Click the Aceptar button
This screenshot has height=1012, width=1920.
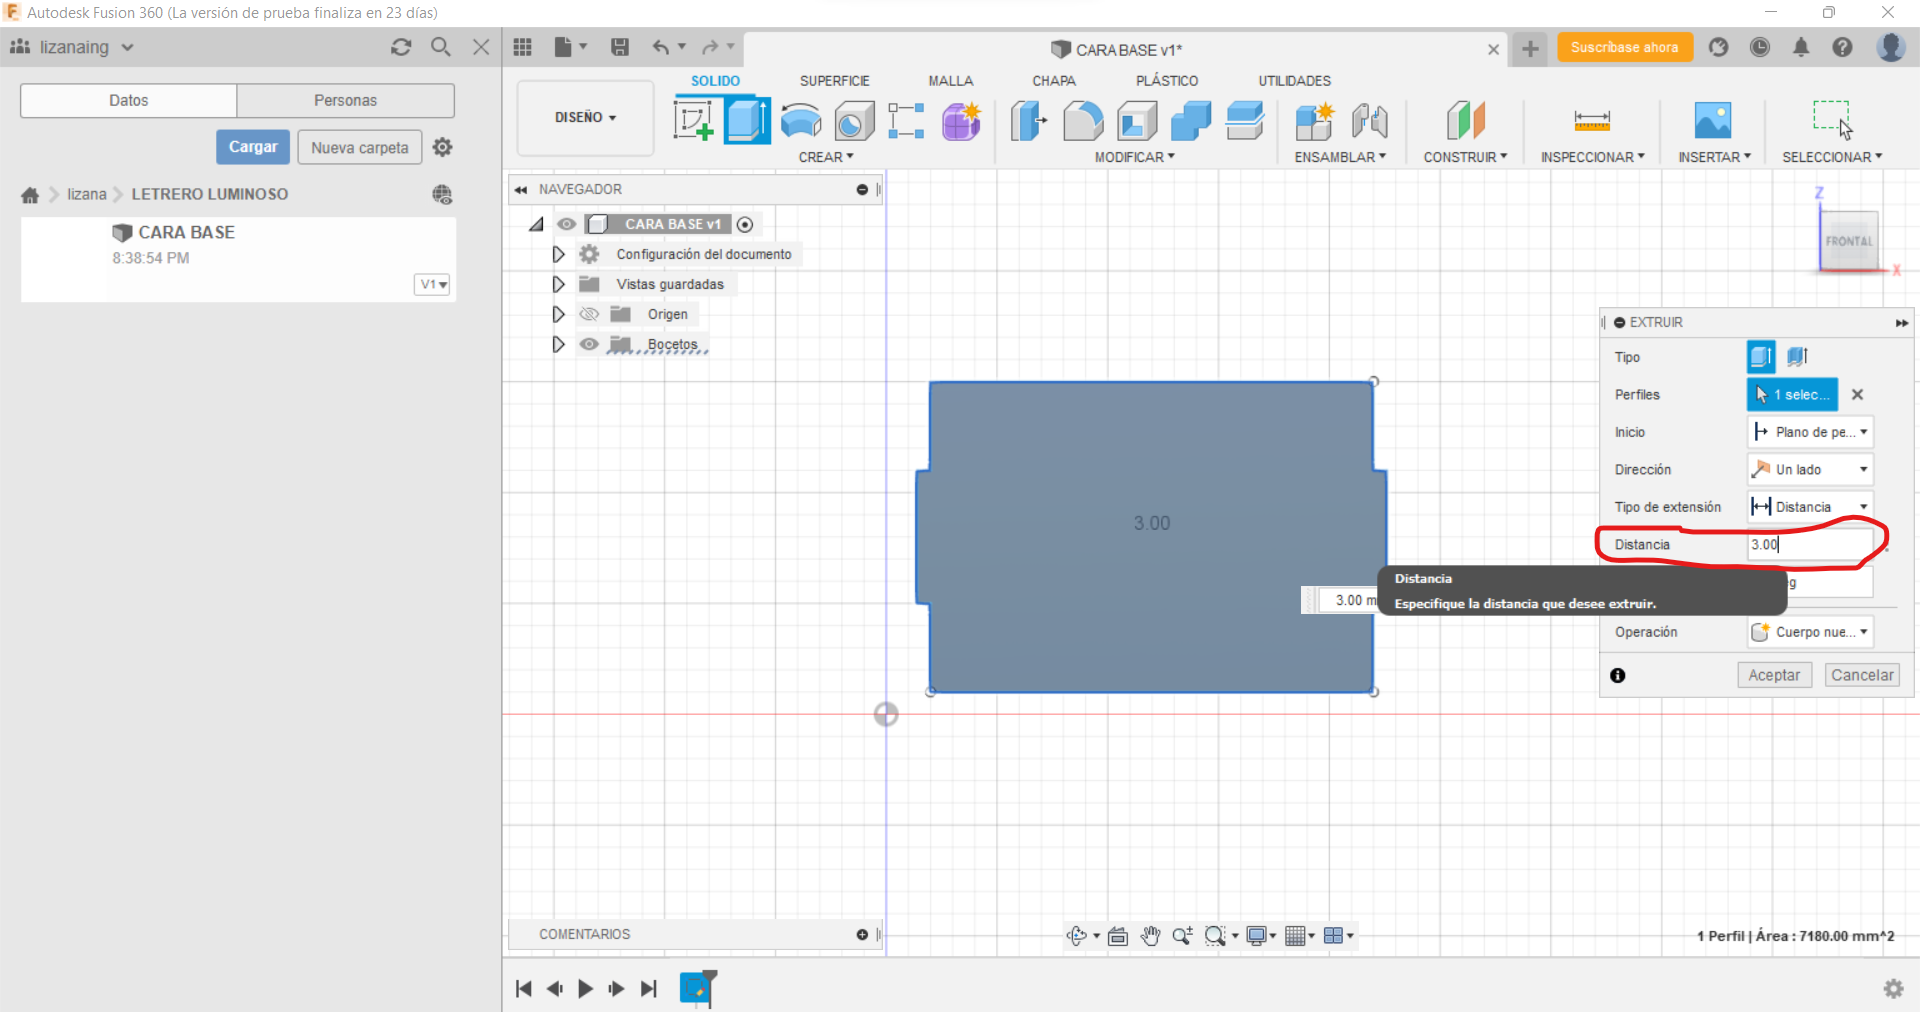pos(1774,675)
